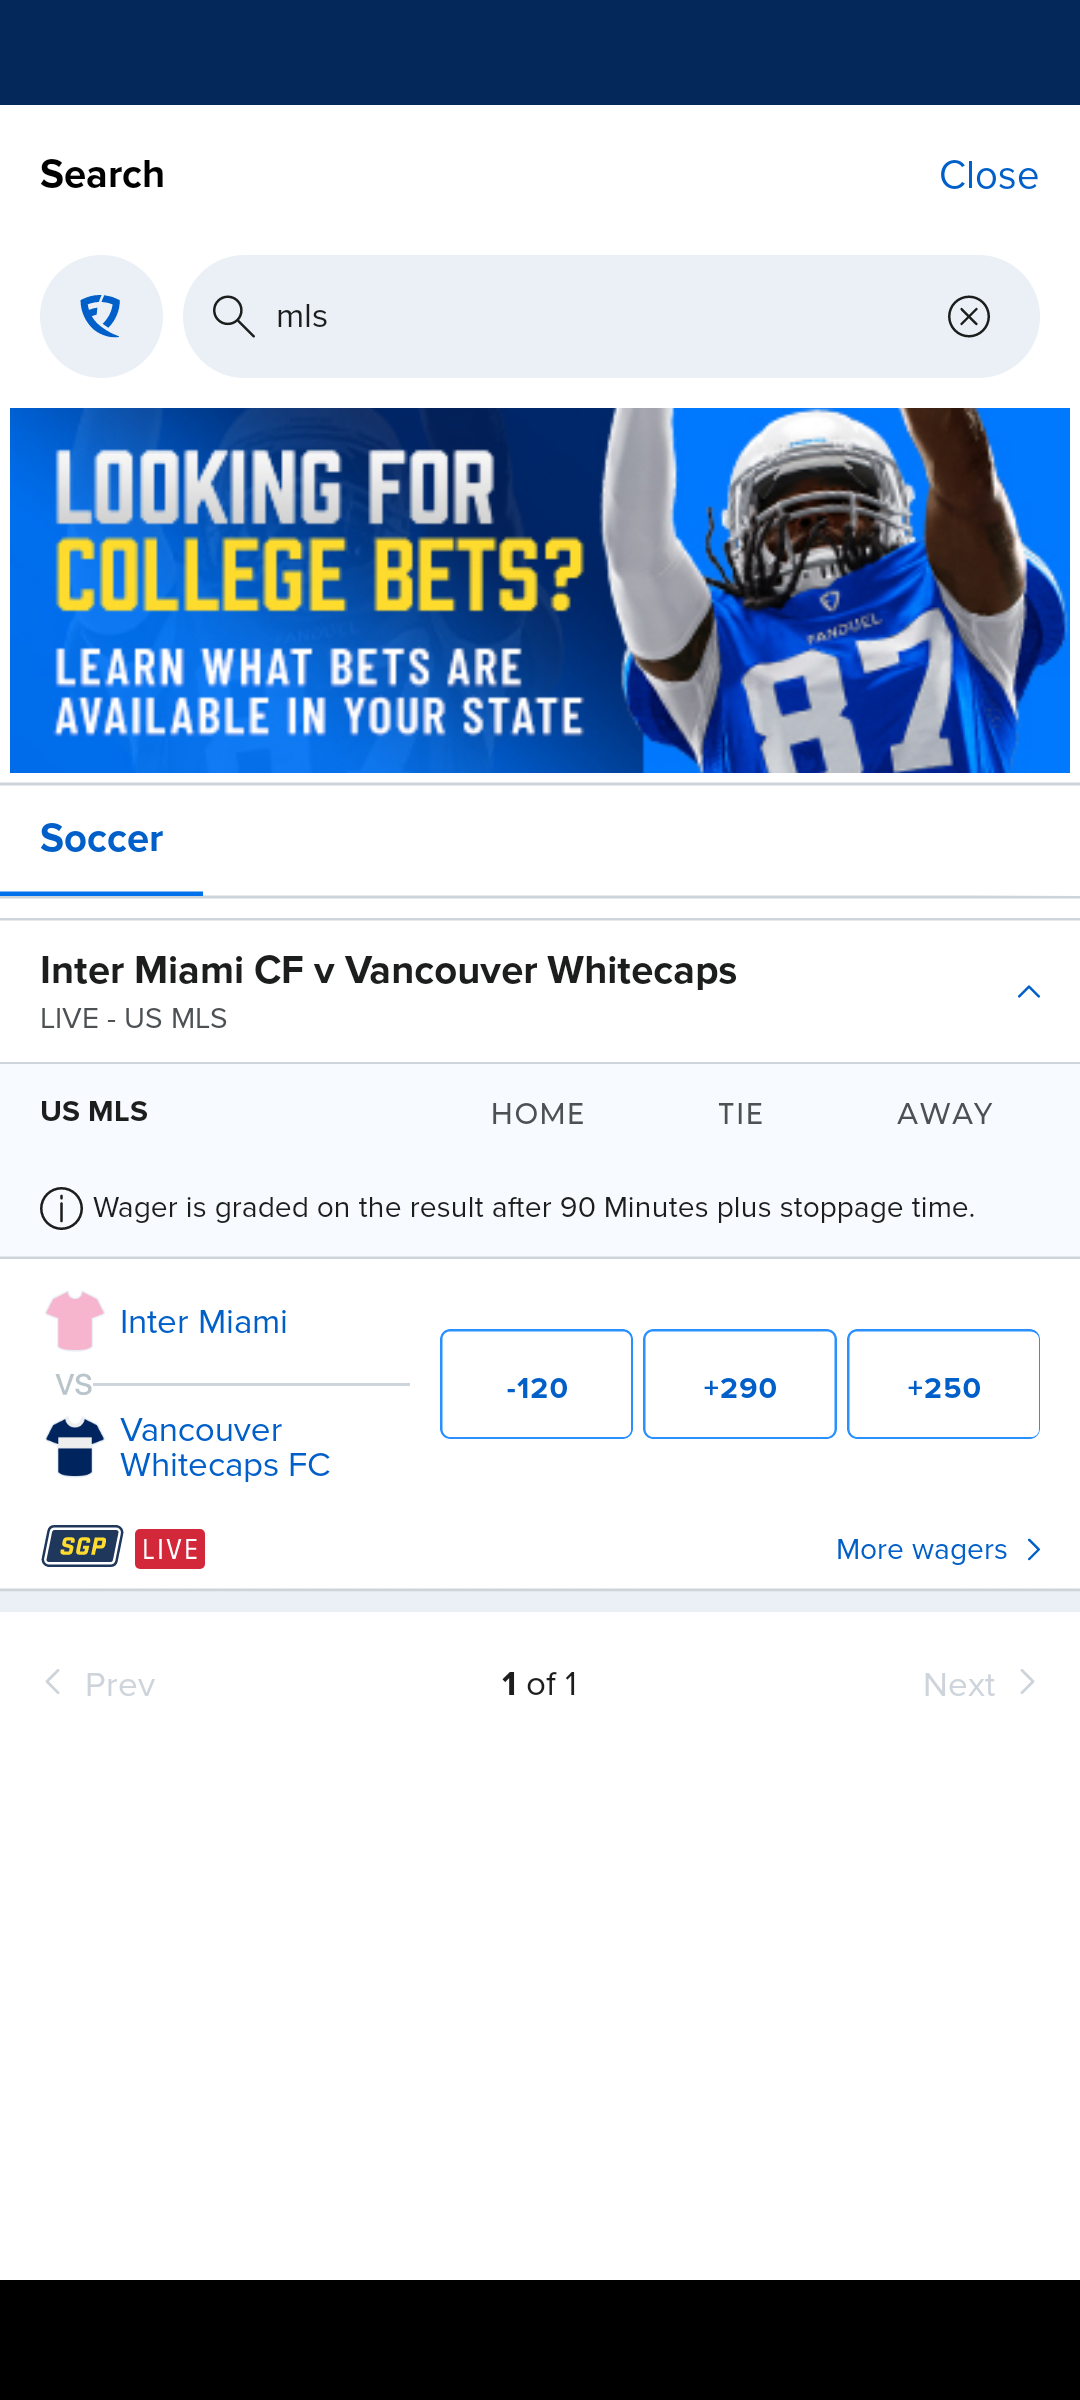Select the tie odds +290
1080x2400 pixels.
[x=740, y=1385]
